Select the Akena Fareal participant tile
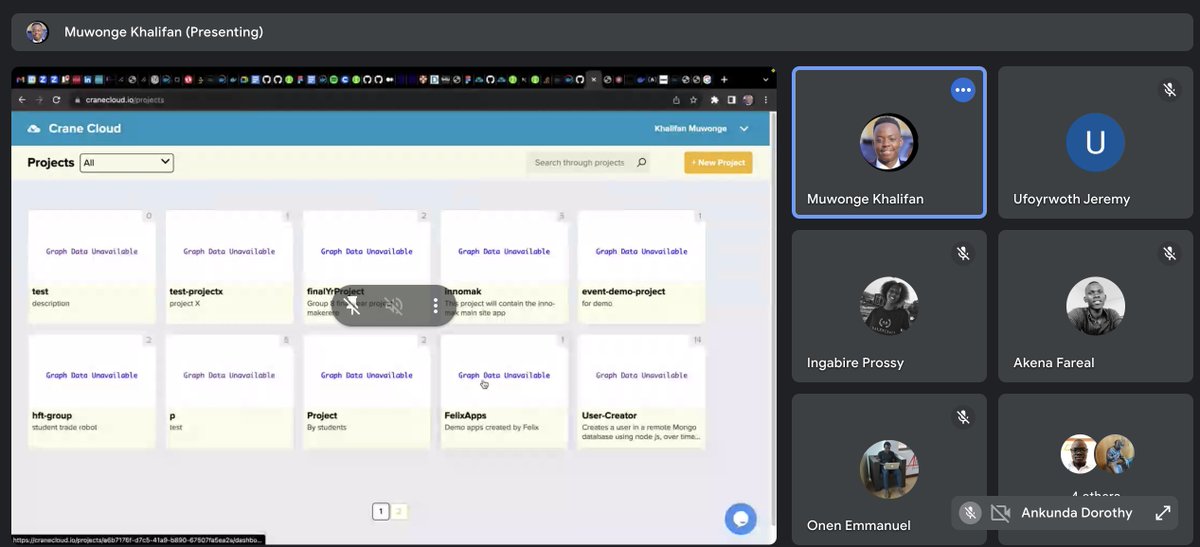The height and width of the screenshot is (547, 1200). point(1096,305)
